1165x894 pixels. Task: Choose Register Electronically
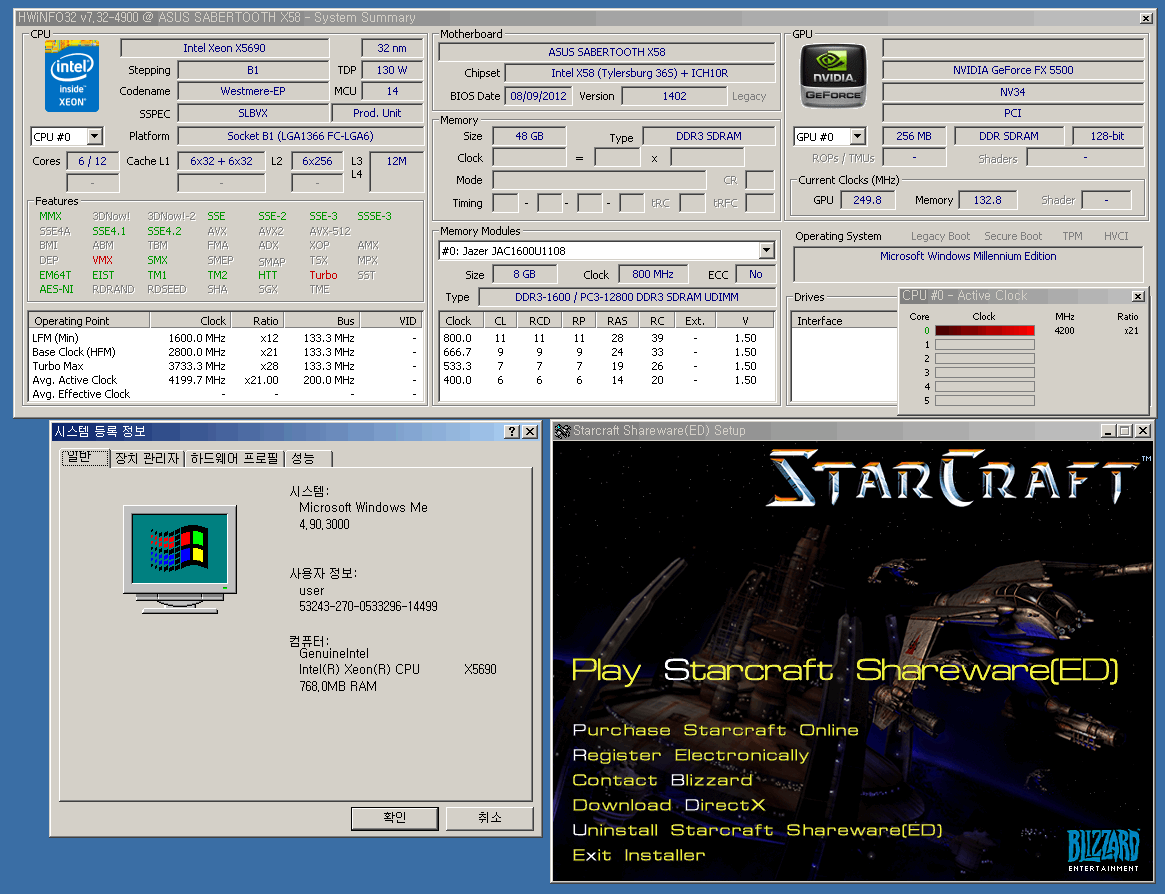click(690, 756)
